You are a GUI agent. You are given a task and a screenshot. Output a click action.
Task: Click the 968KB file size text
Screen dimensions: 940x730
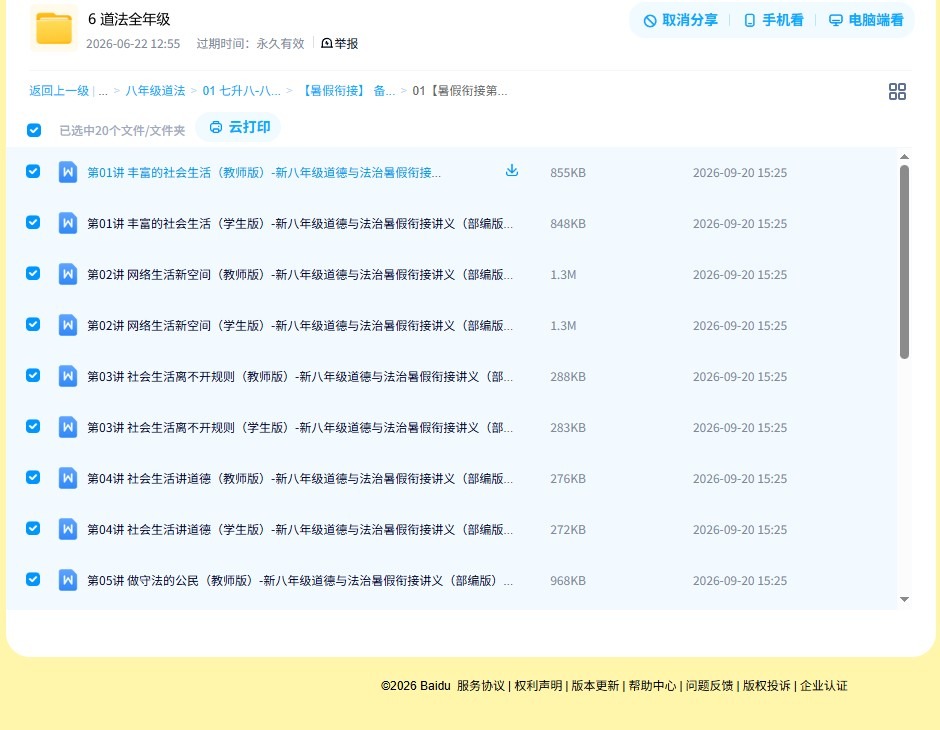[x=568, y=580]
